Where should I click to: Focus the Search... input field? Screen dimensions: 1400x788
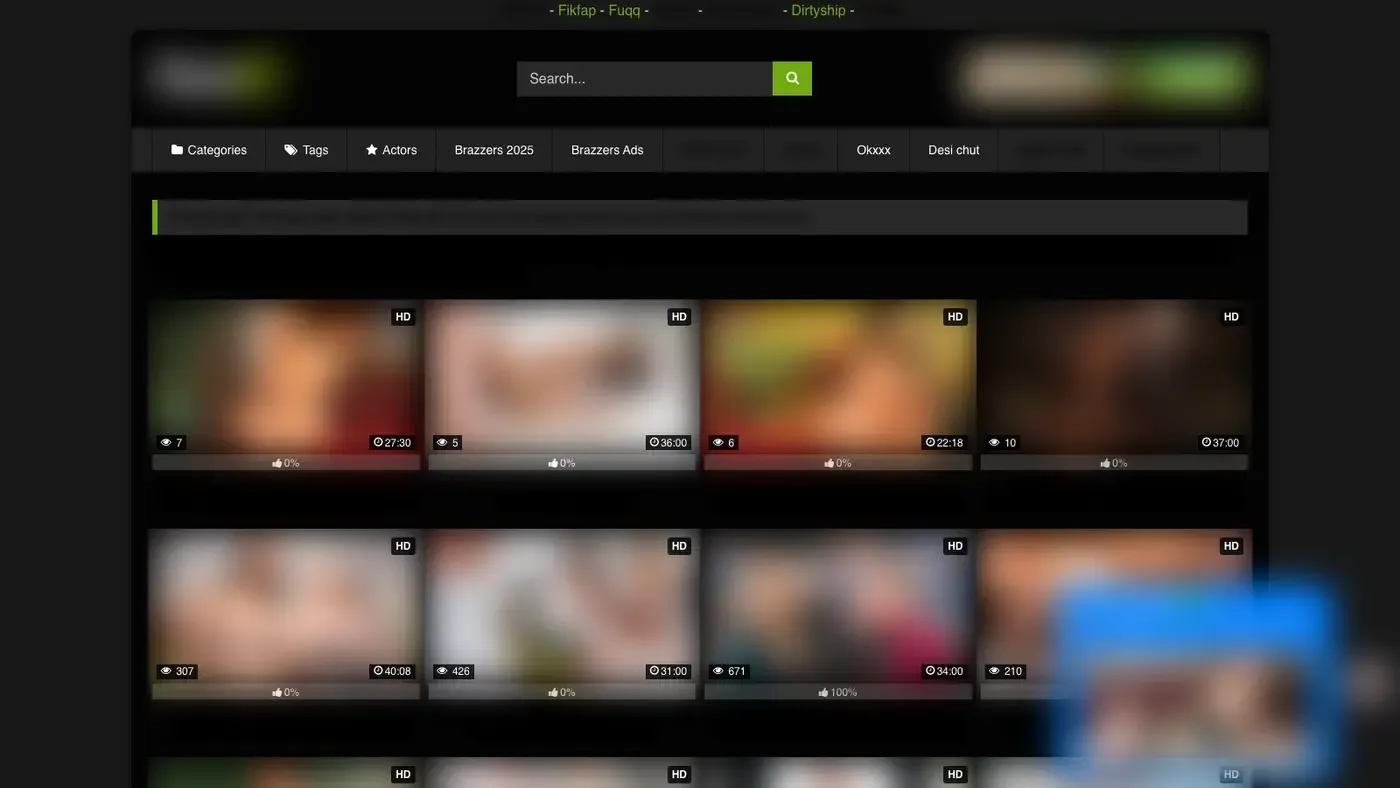pyautogui.click(x=645, y=78)
